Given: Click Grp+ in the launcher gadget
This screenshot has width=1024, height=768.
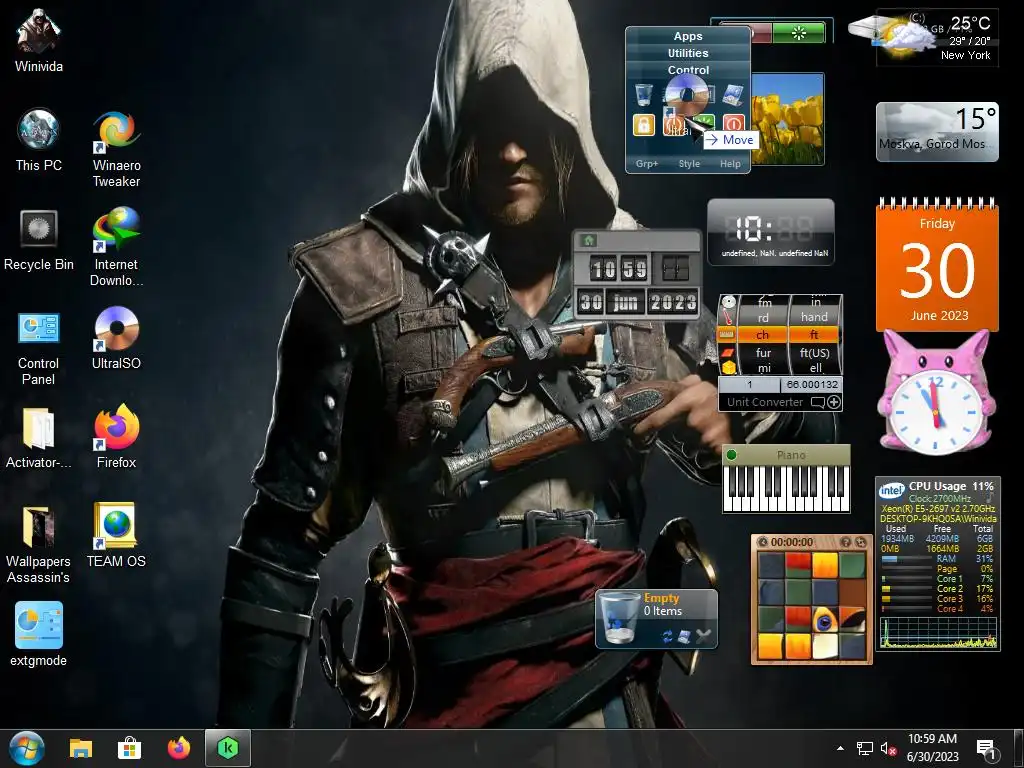Looking at the screenshot, I should click(647, 164).
